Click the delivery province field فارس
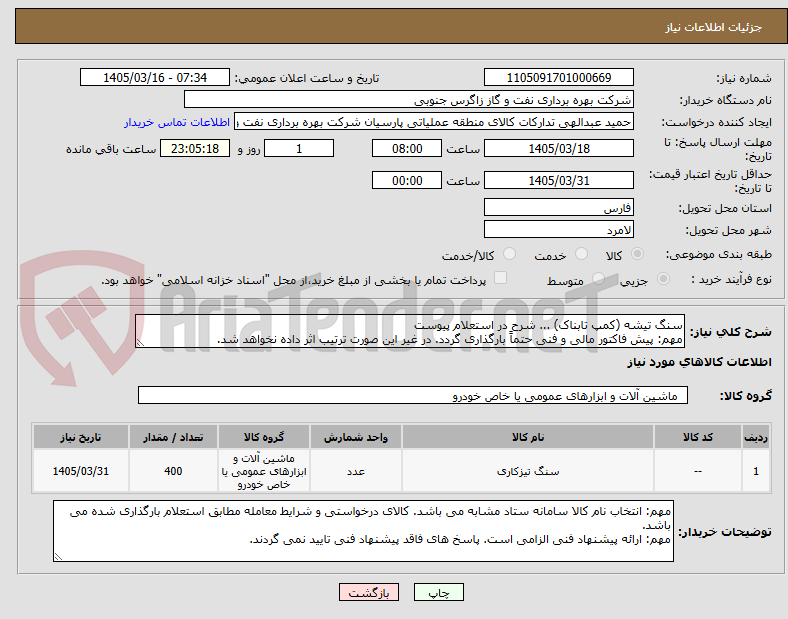Screen dimensions: 788x619 coord(558,207)
